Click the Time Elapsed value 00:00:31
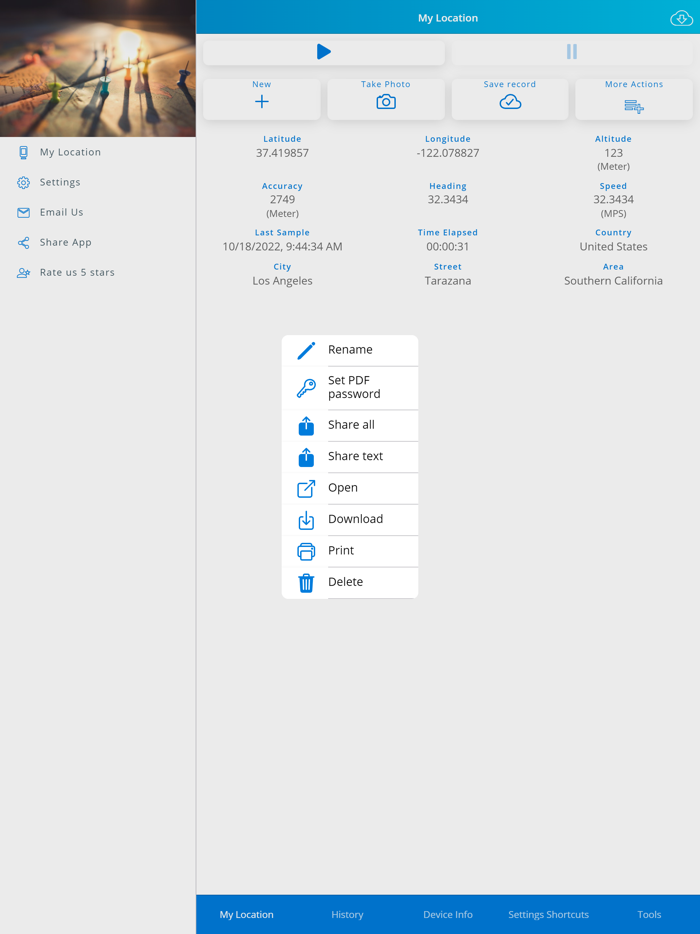The width and height of the screenshot is (700, 934). point(448,247)
